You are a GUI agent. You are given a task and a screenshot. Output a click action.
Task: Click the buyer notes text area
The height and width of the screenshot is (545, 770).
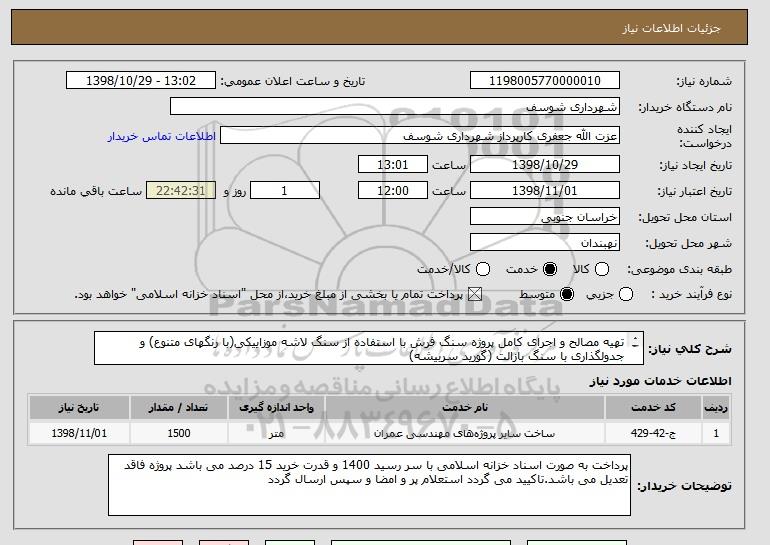pos(369,485)
